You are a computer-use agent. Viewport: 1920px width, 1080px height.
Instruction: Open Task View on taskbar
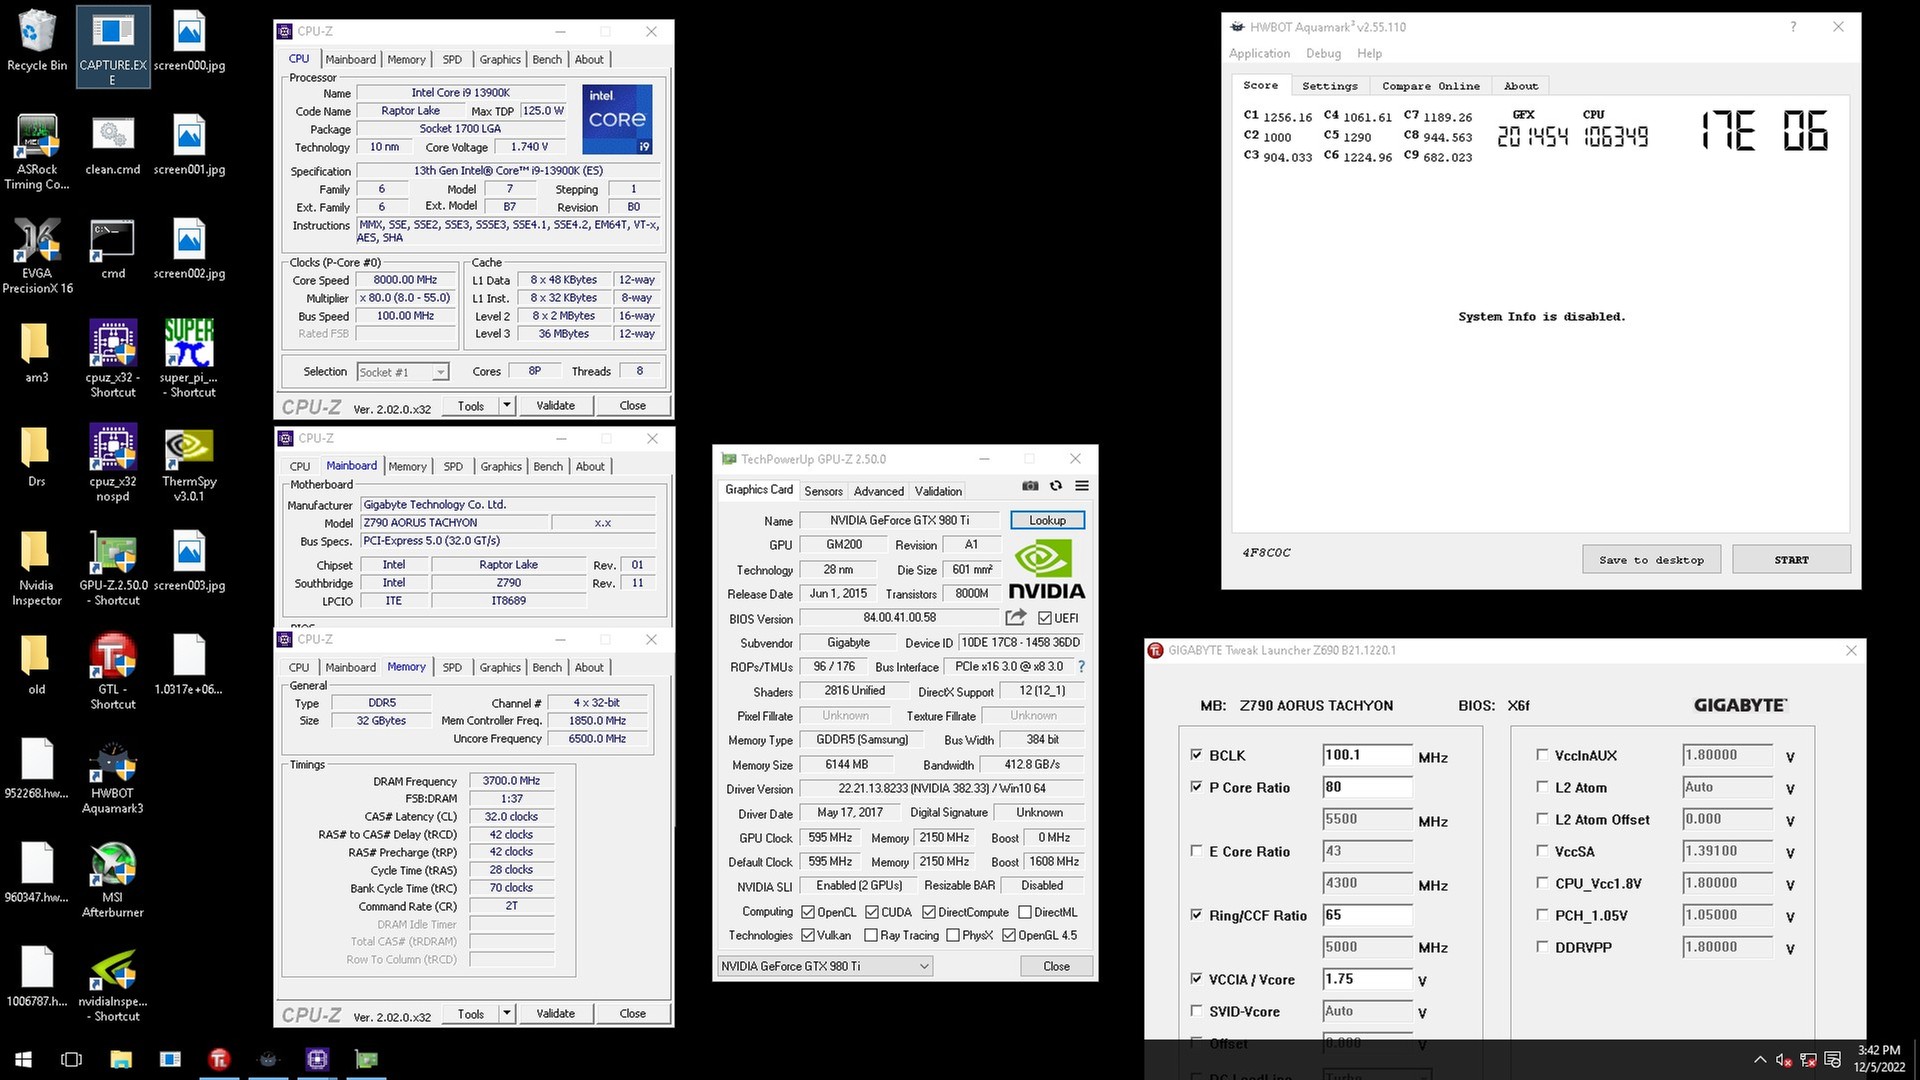(72, 1059)
